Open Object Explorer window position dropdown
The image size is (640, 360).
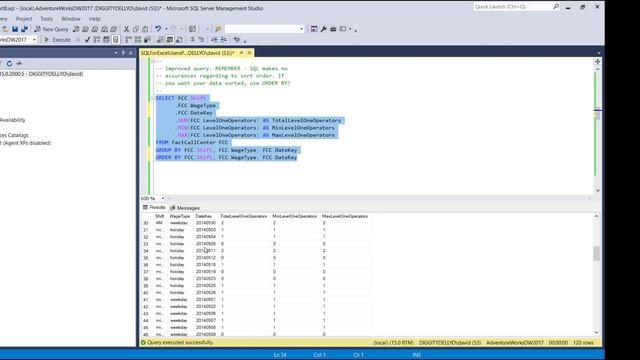coord(116,53)
